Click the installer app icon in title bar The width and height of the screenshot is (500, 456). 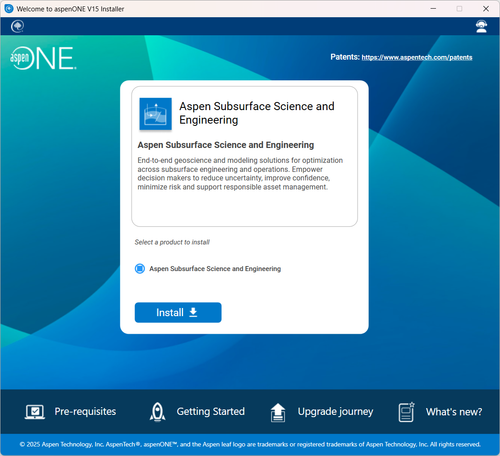click(9, 9)
